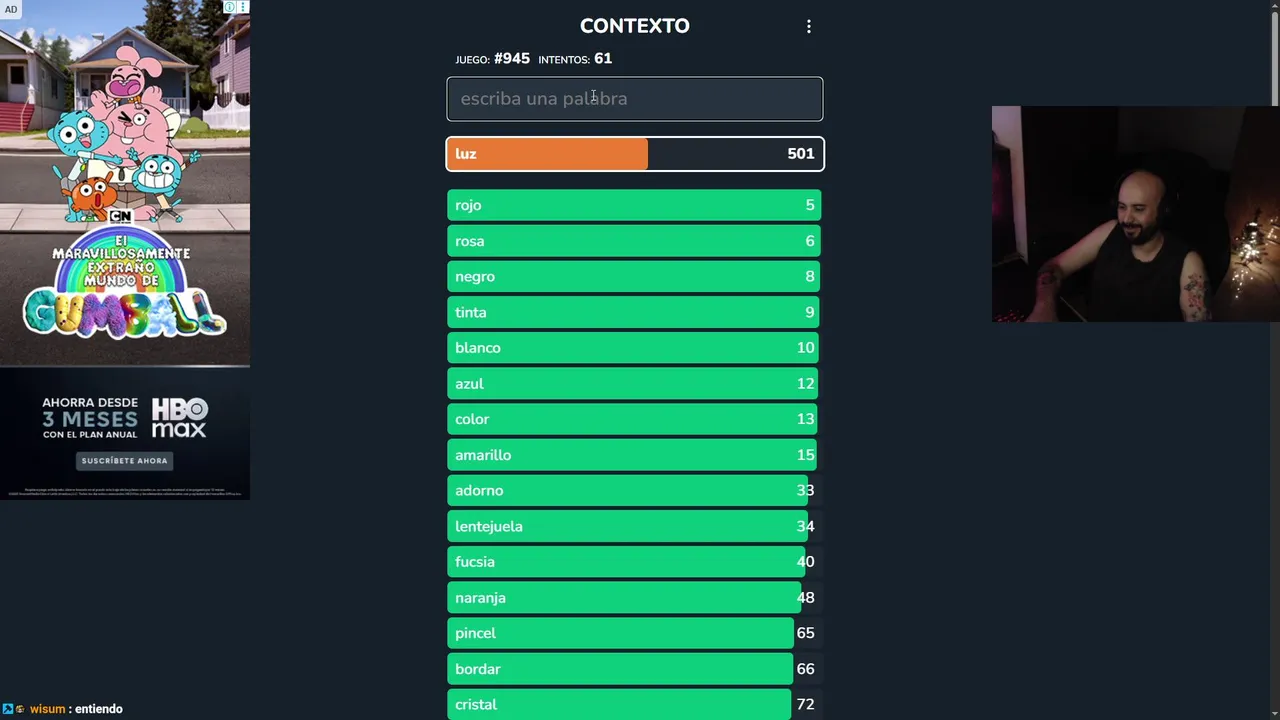Select the orange 'luz' guess bar
This screenshot has width=1280, height=720.
(634, 154)
